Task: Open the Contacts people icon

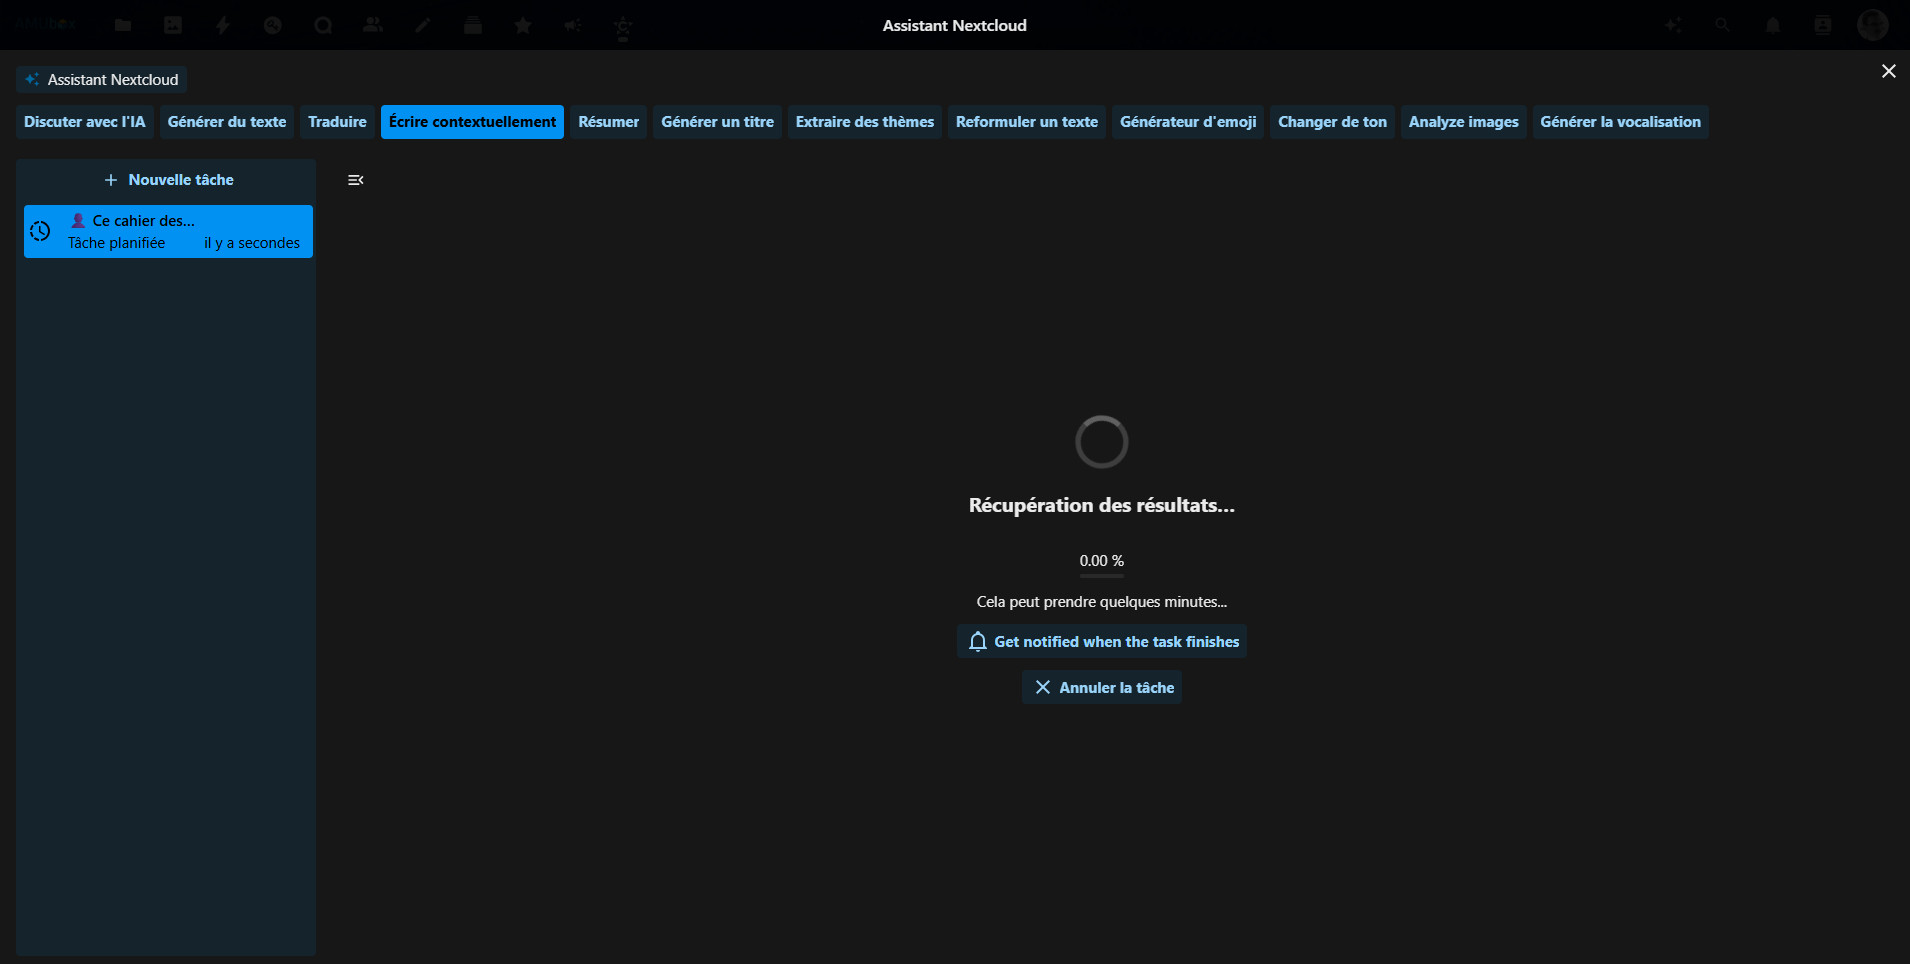Action: click(x=373, y=25)
